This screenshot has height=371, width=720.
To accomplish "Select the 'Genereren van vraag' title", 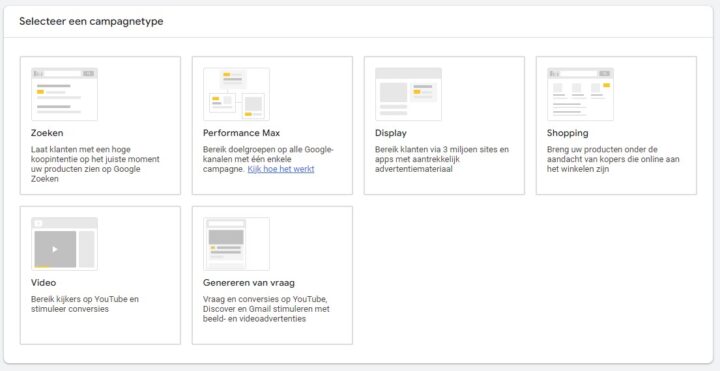I will pyautogui.click(x=249, y=282).
